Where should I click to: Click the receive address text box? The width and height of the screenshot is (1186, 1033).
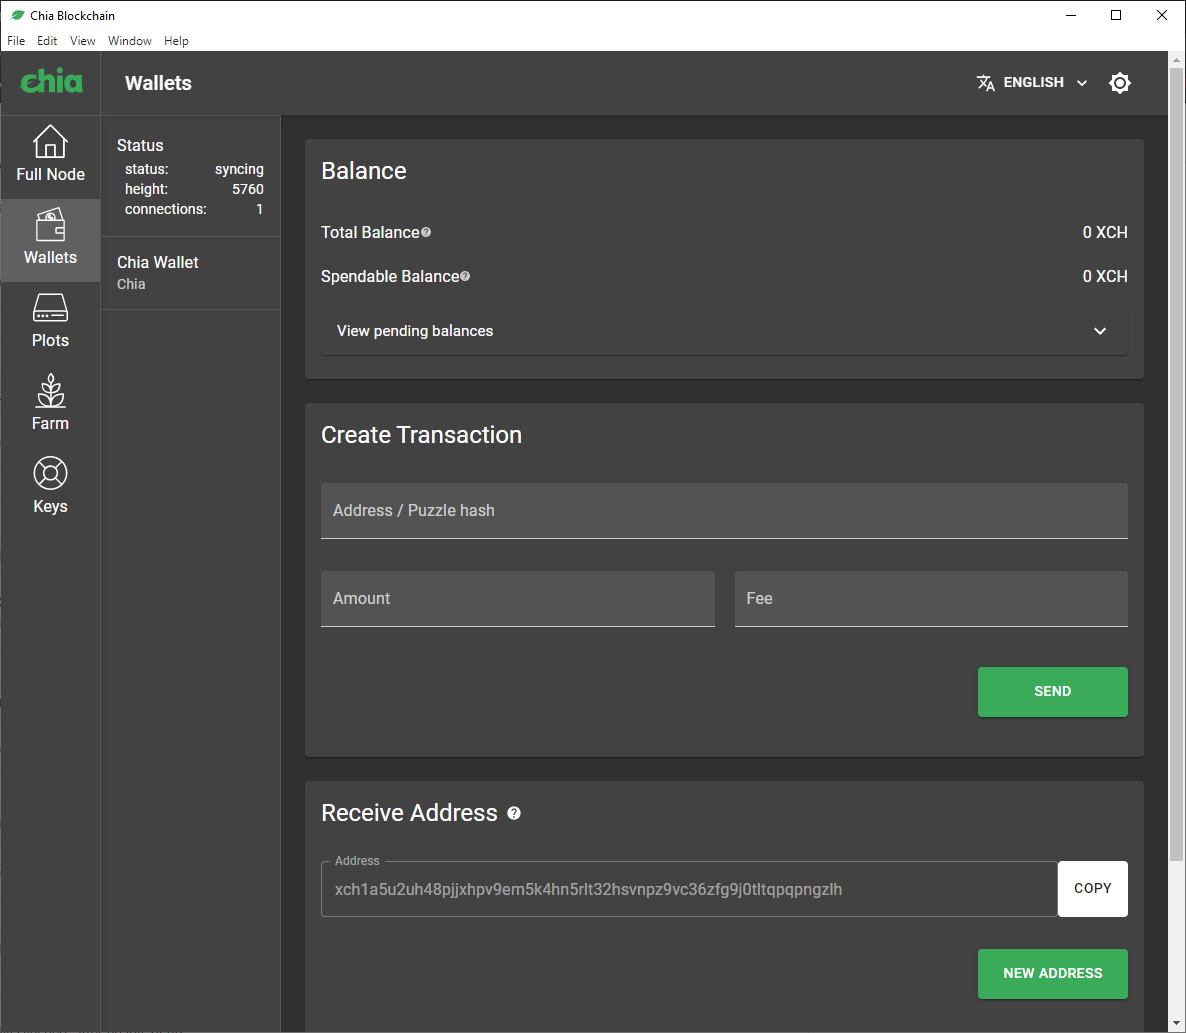[689, 889]
